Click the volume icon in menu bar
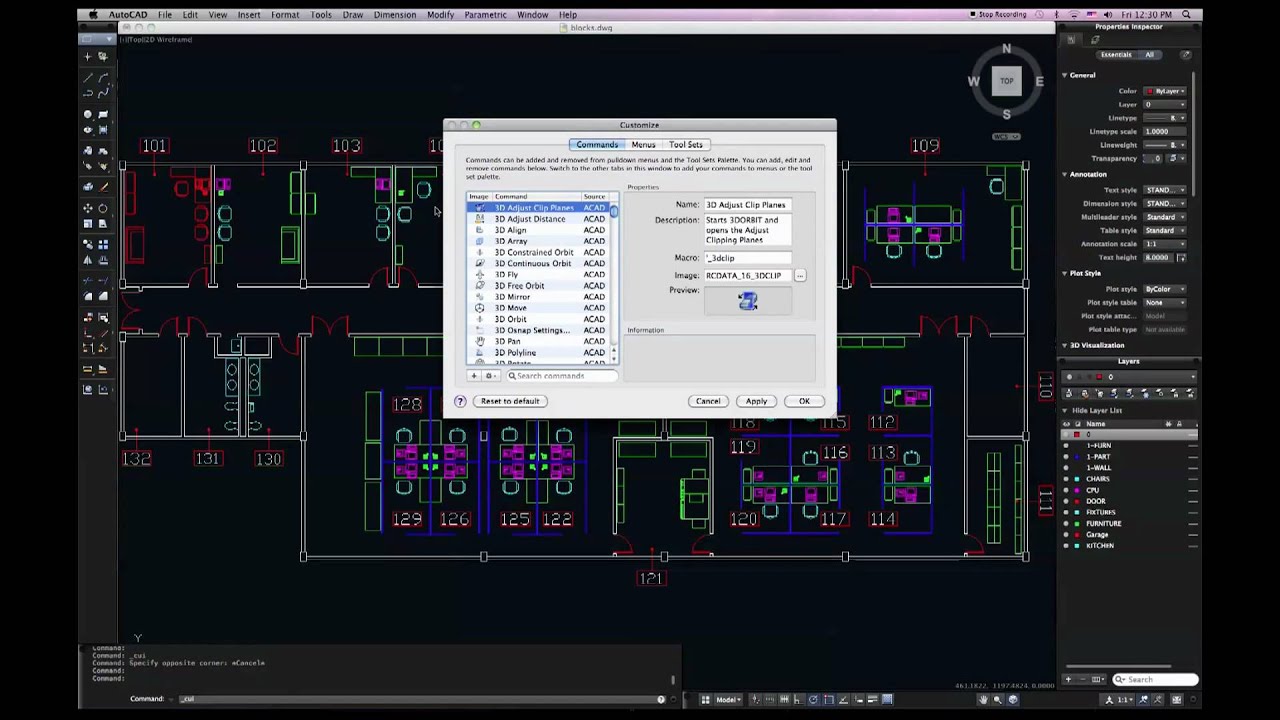This screenshot has width=1280, height=720. pos(1107,15)
